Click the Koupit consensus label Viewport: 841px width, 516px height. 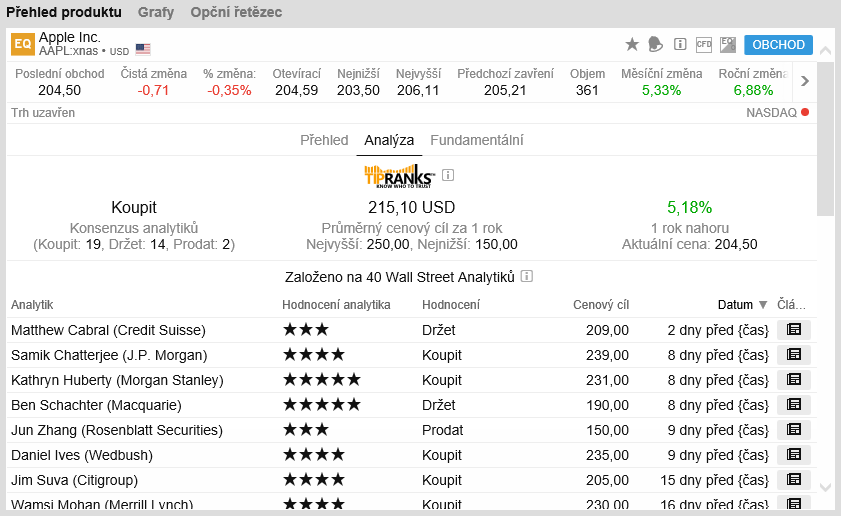pyautogui.click(x=134, y=207)
